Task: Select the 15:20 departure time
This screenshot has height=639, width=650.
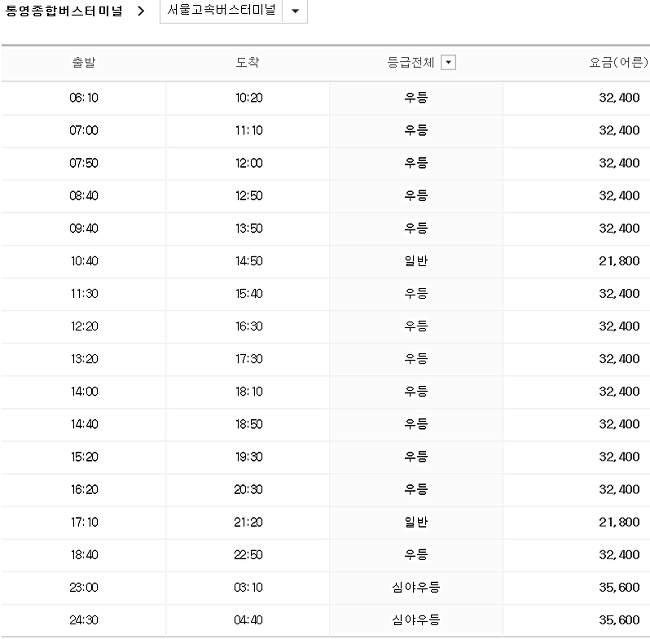Action: [x=84, y=457]
